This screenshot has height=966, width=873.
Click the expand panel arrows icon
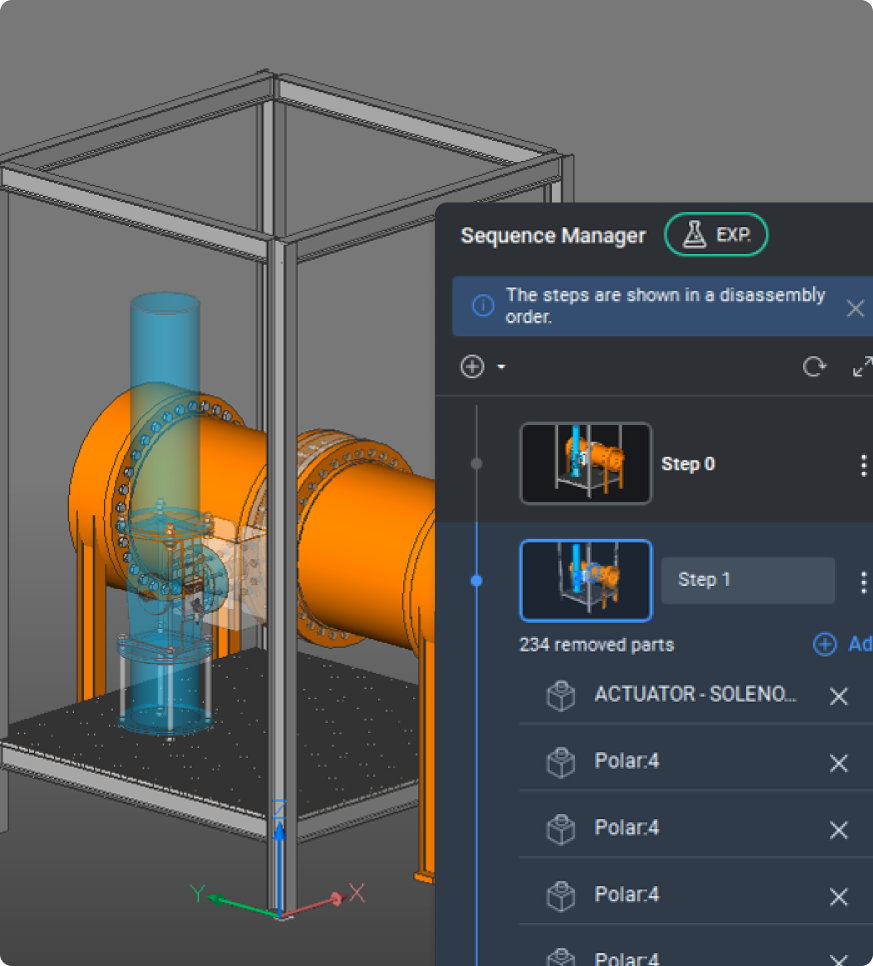863,367
